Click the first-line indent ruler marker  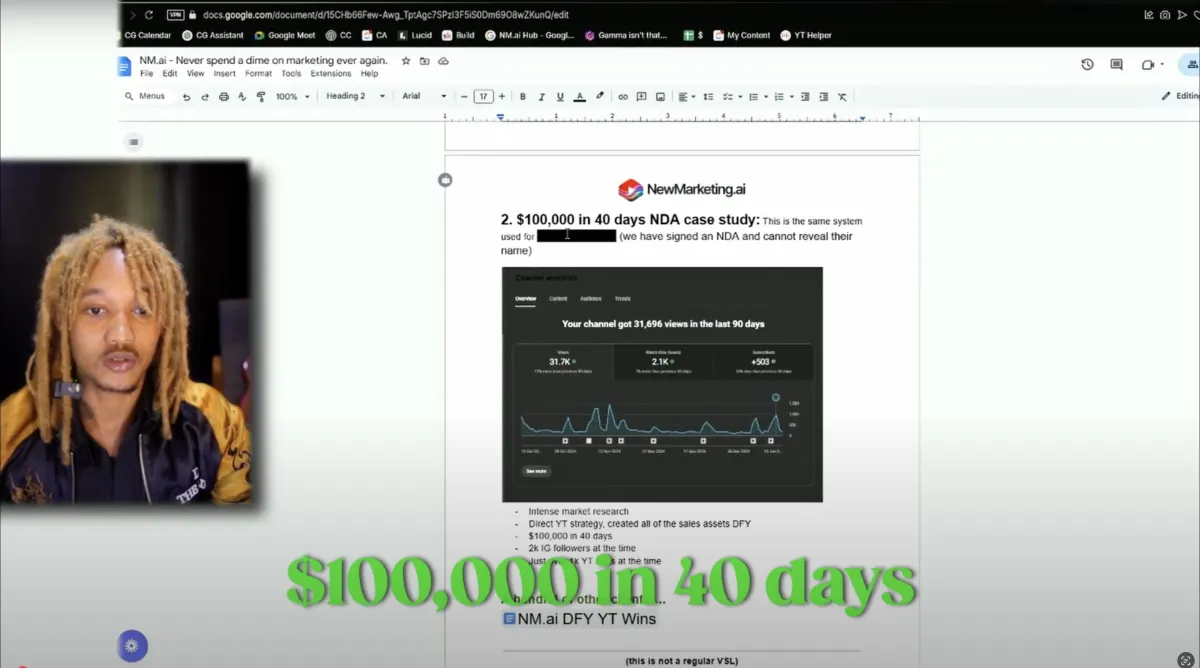pyautogui.click(x=500, y=115)
